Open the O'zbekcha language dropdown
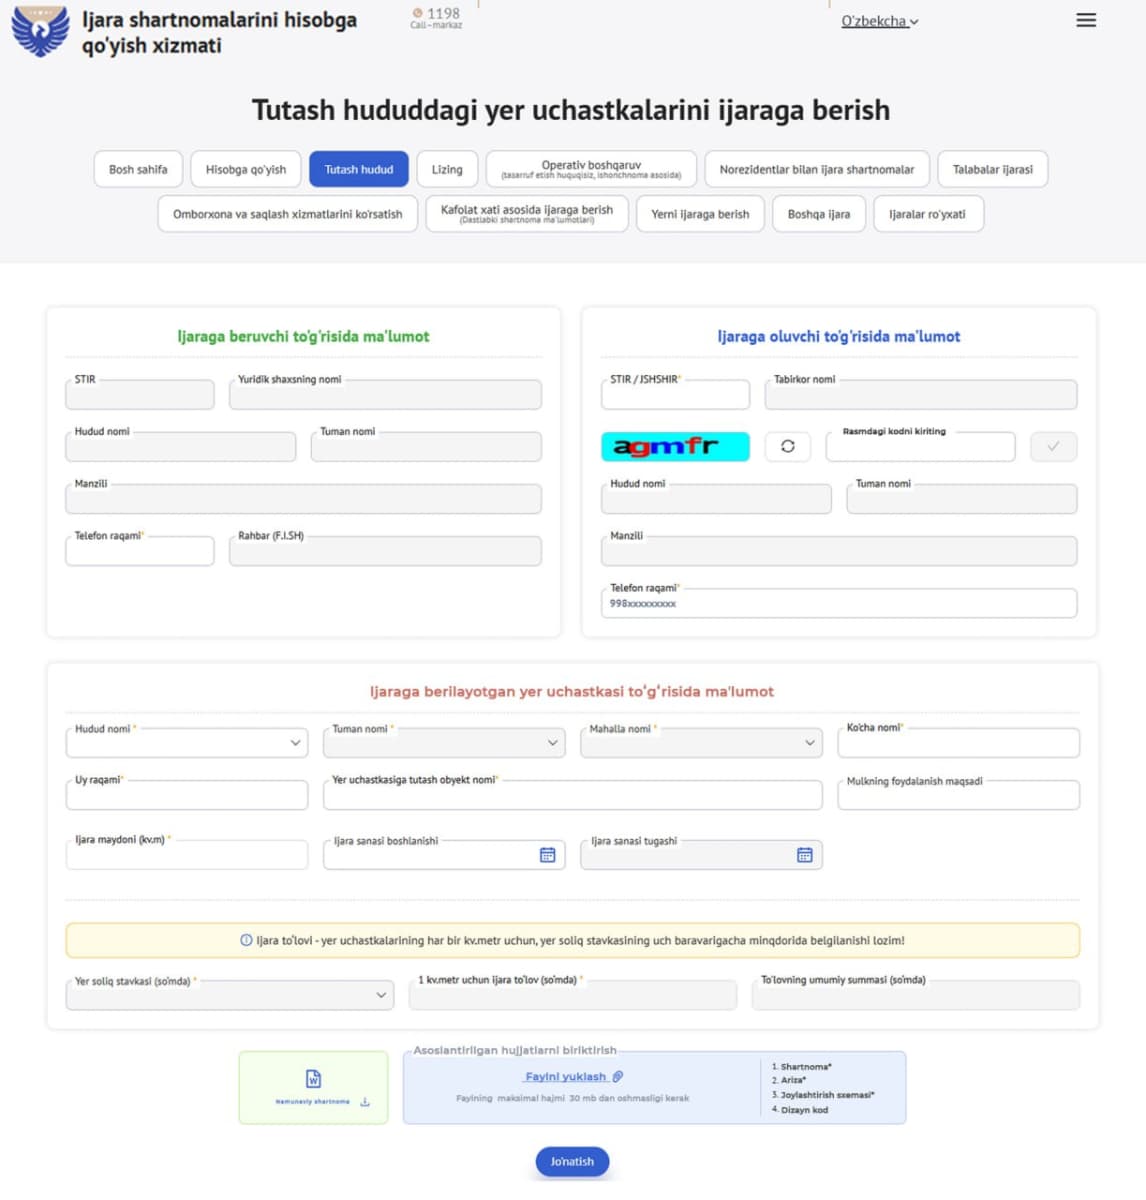The image size is (1146, 1200). (878, 20)
